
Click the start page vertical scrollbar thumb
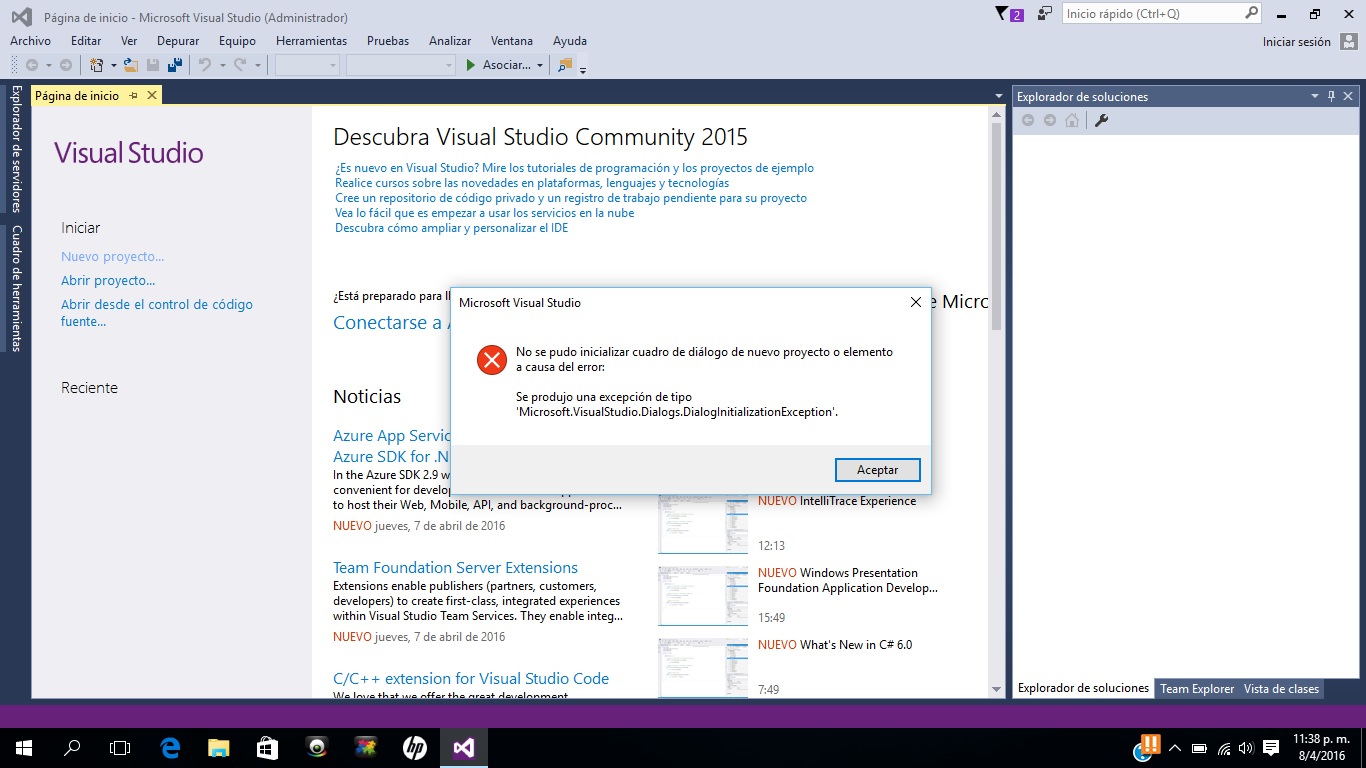tap(996, 226)
